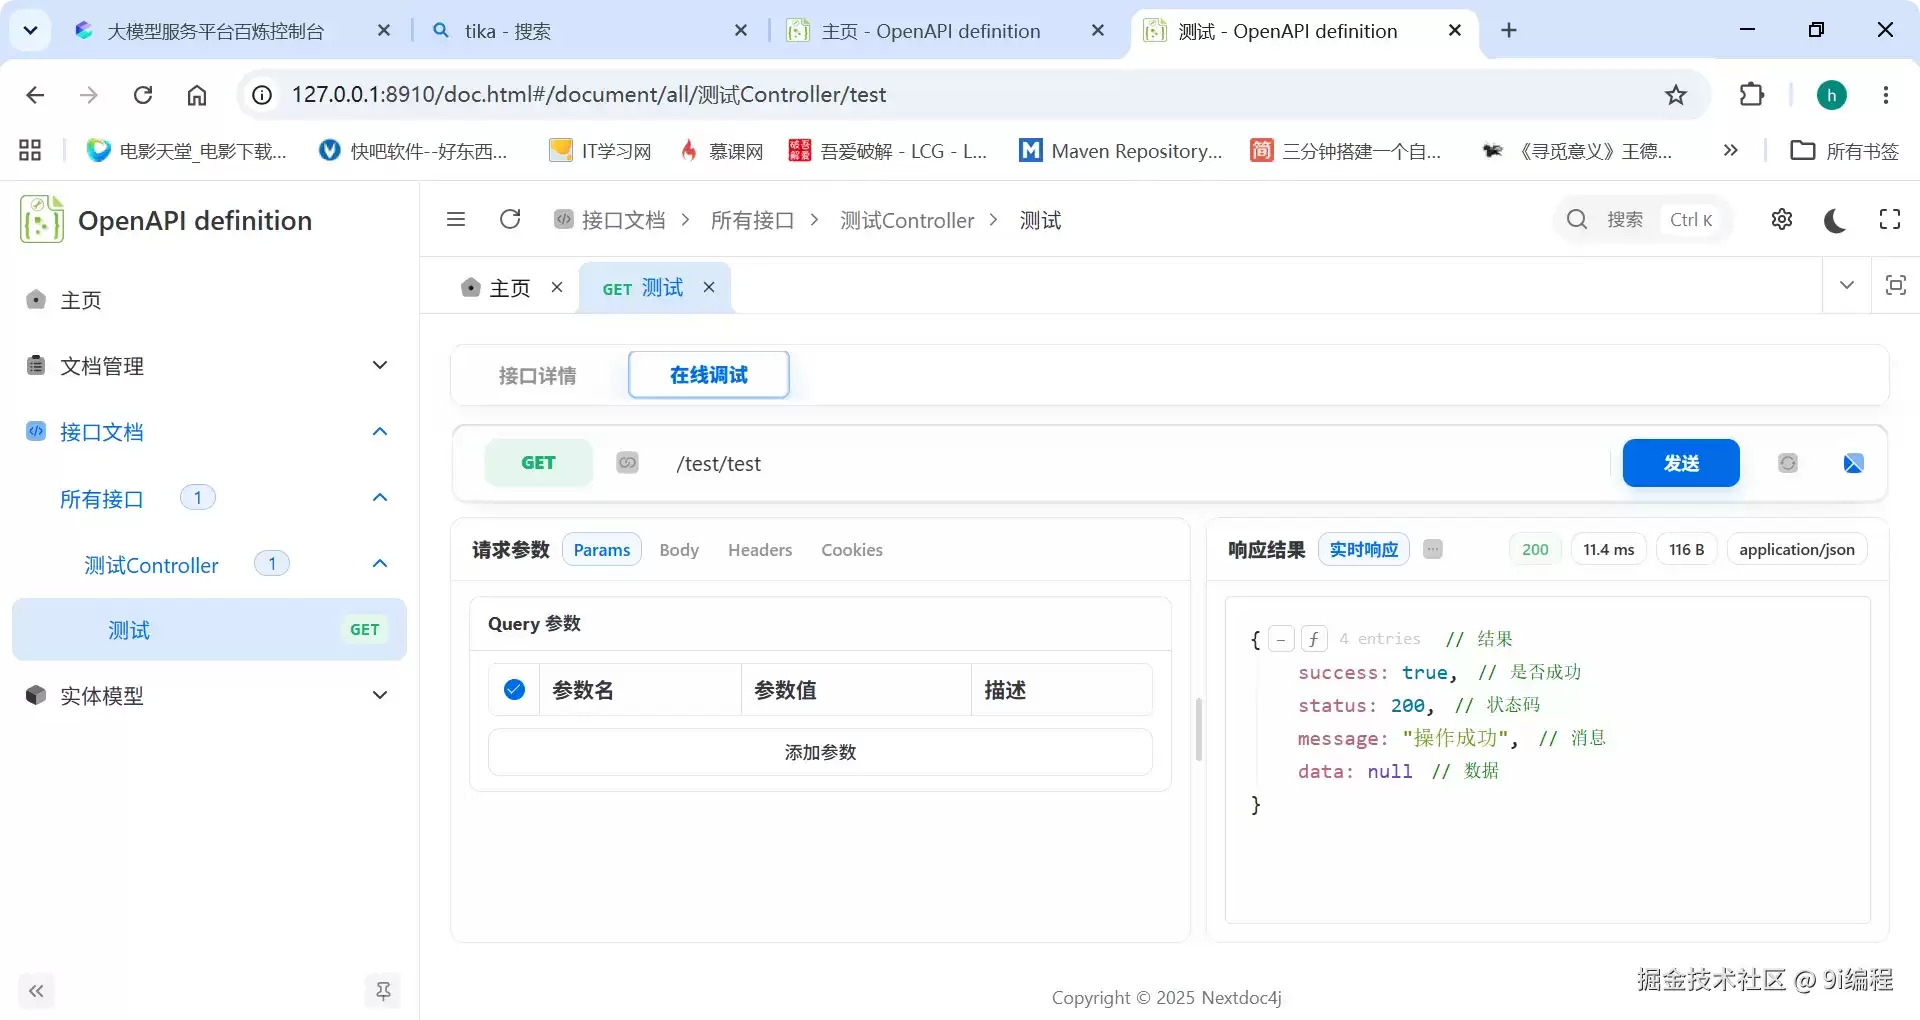The height and width of the screenshot is (1020, 1920).
Task: Click the fullscreen icon in header
Action: (x=1890, y=219)
